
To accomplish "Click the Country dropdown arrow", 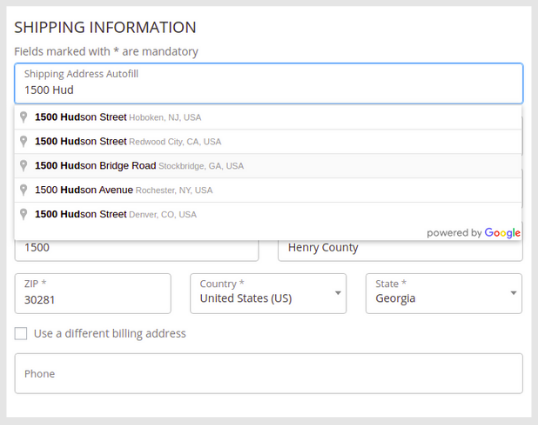I will (x=338, y=293).
